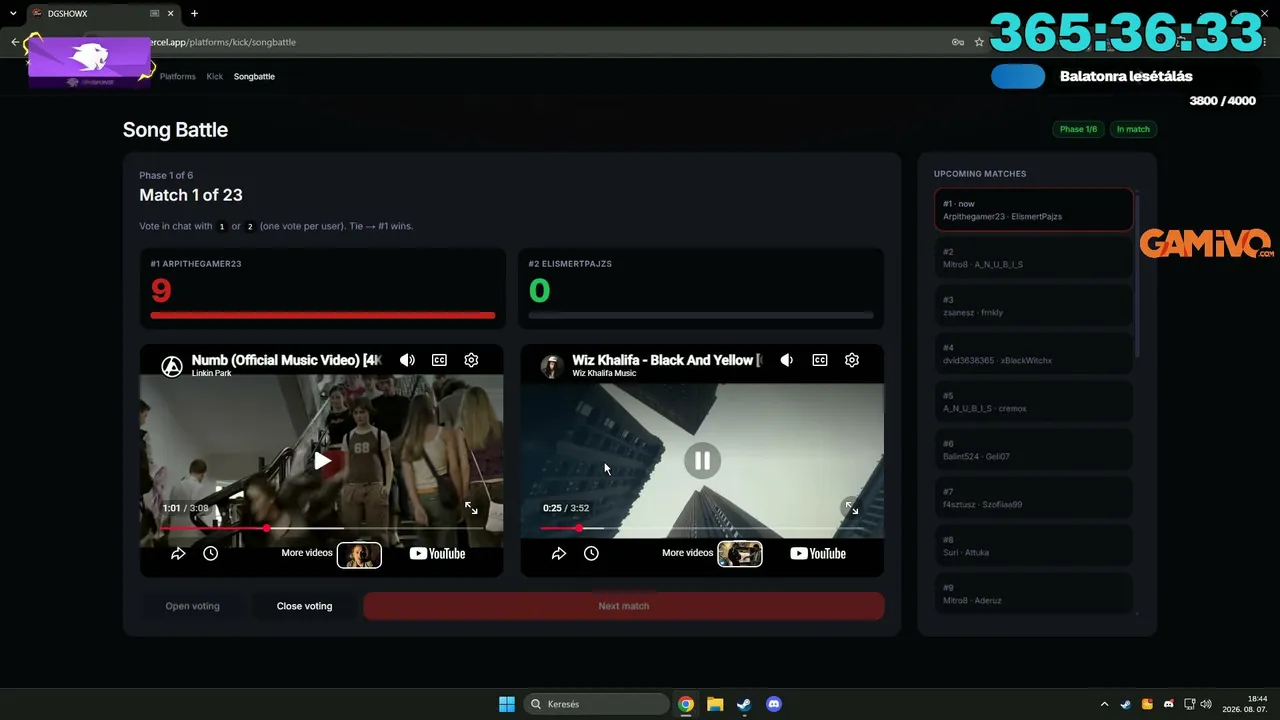Click the Keresés taskbar search box

pyautogui.click(x=596, y=704)
